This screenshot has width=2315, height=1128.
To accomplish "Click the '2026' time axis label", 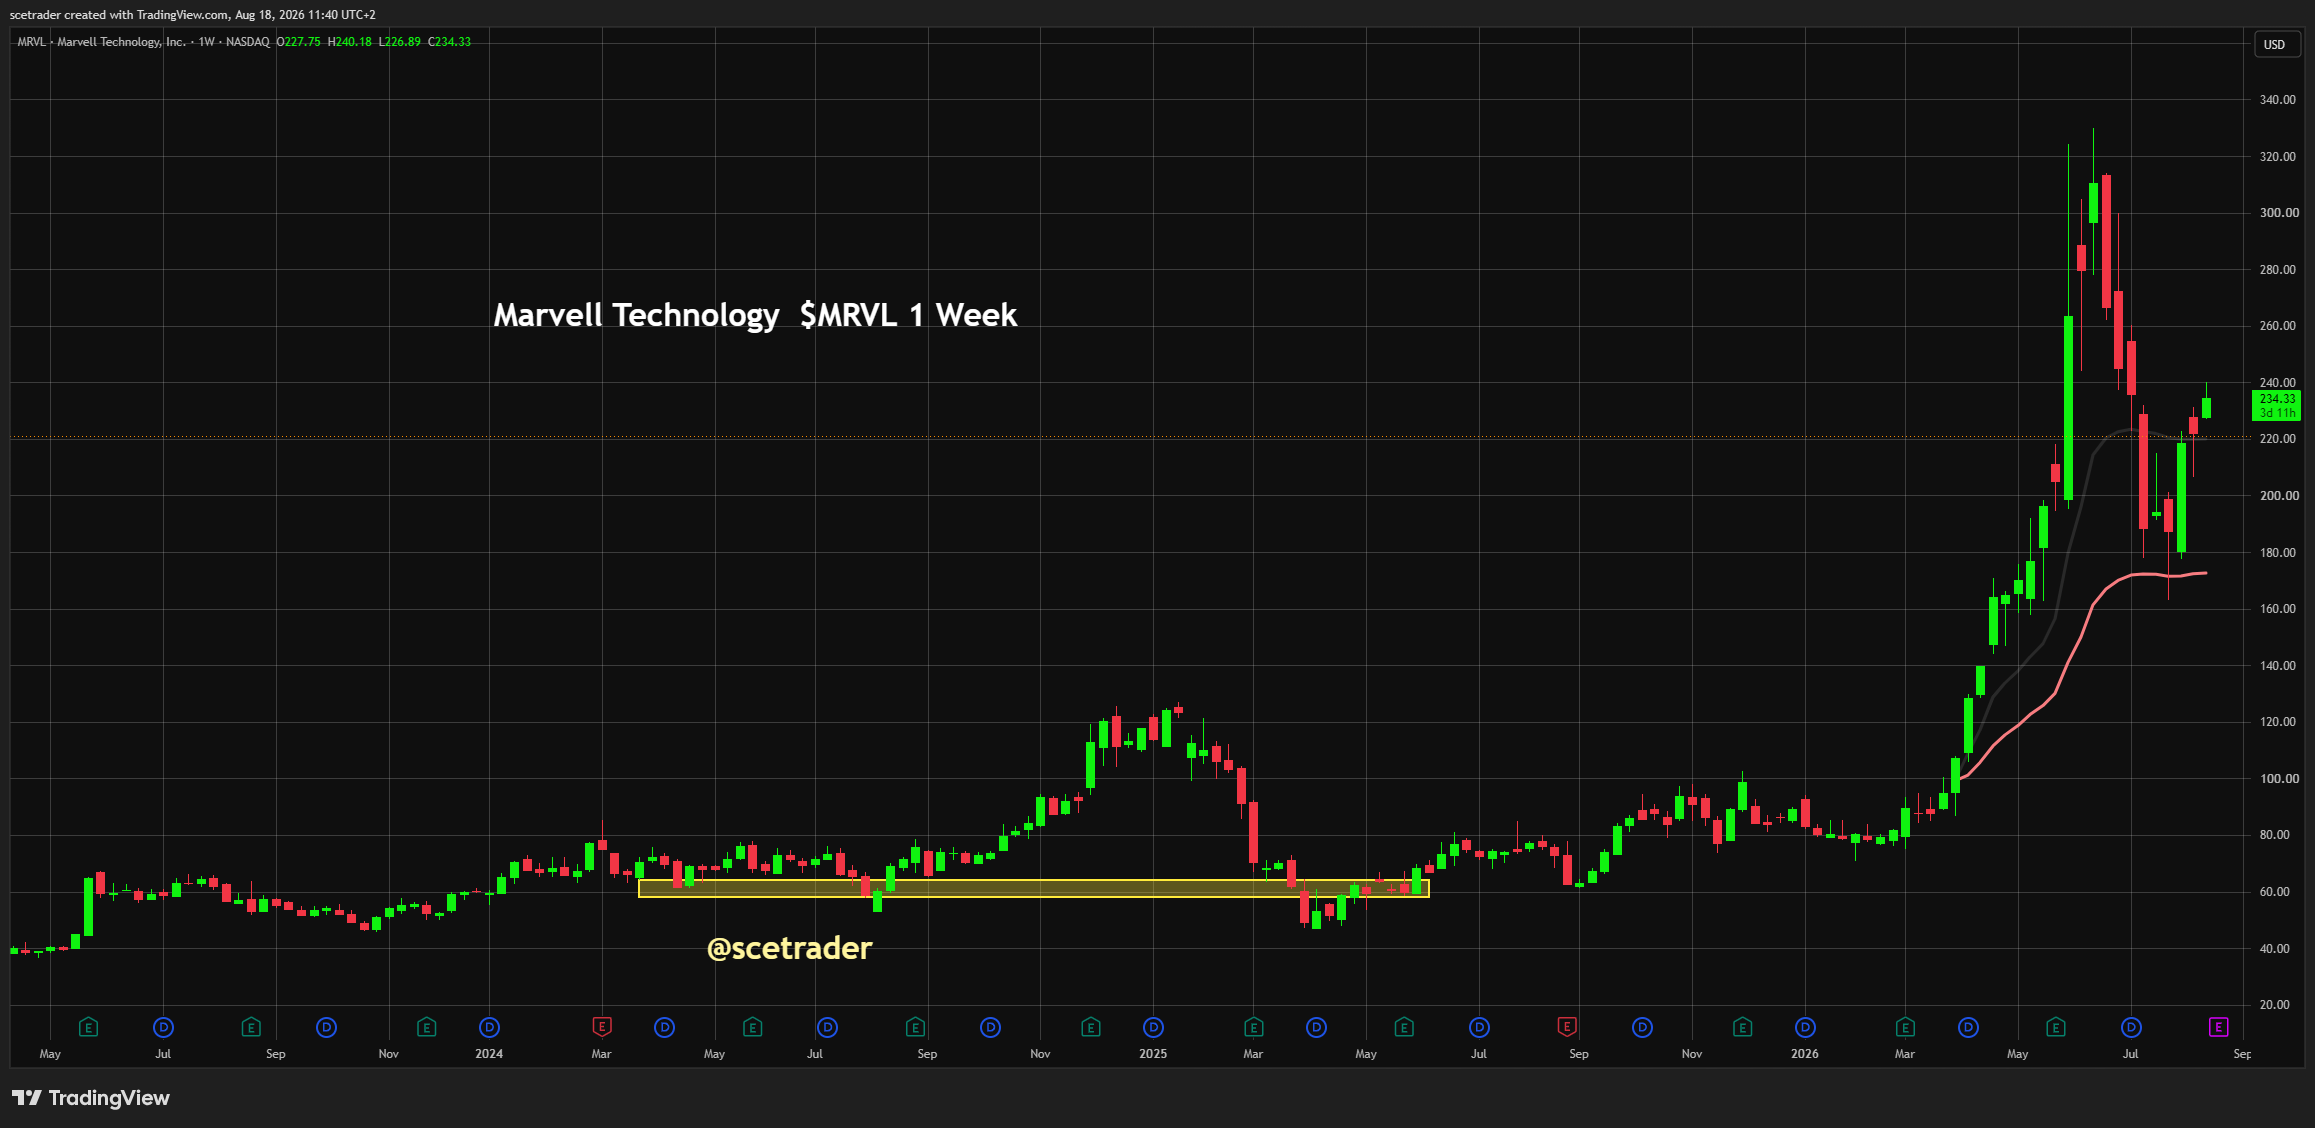I will click(x=1805, y=1054).
